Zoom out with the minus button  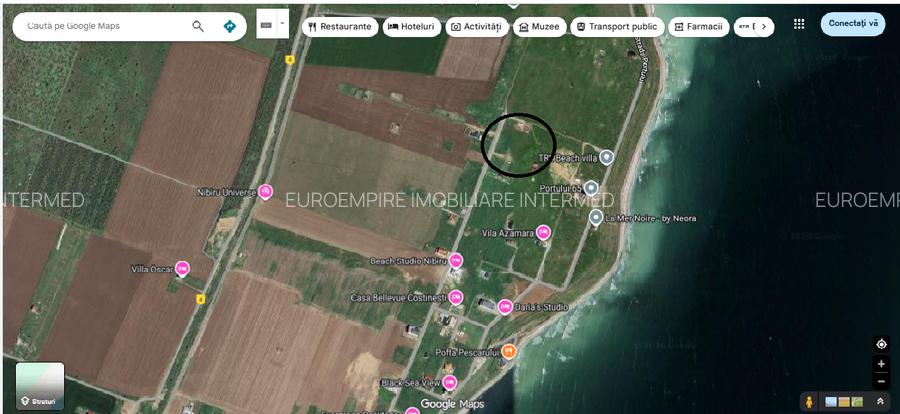point(881,381)
